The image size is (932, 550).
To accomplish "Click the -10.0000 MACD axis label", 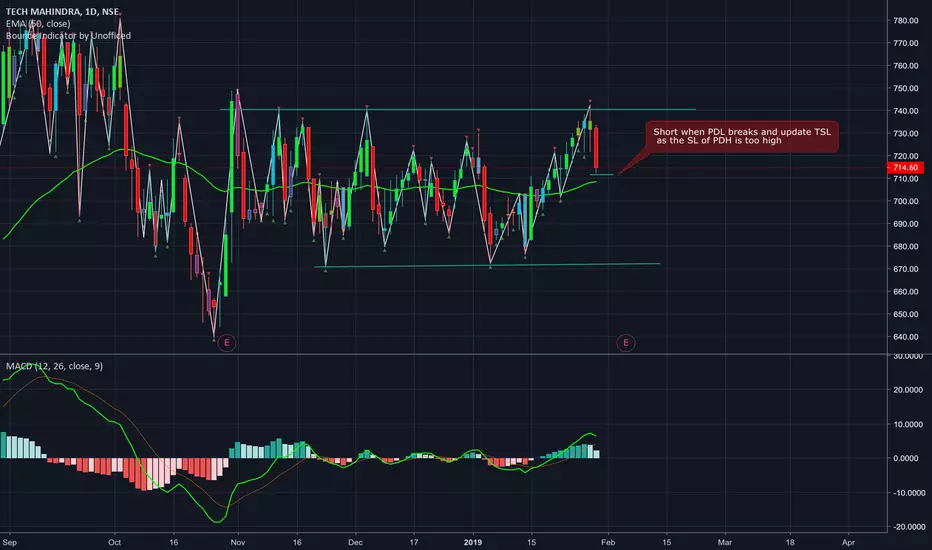I will point(907,493).
